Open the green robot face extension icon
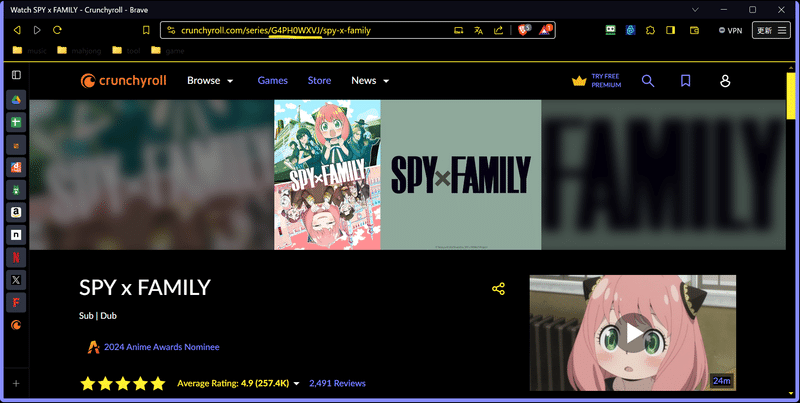 point(610,31)
